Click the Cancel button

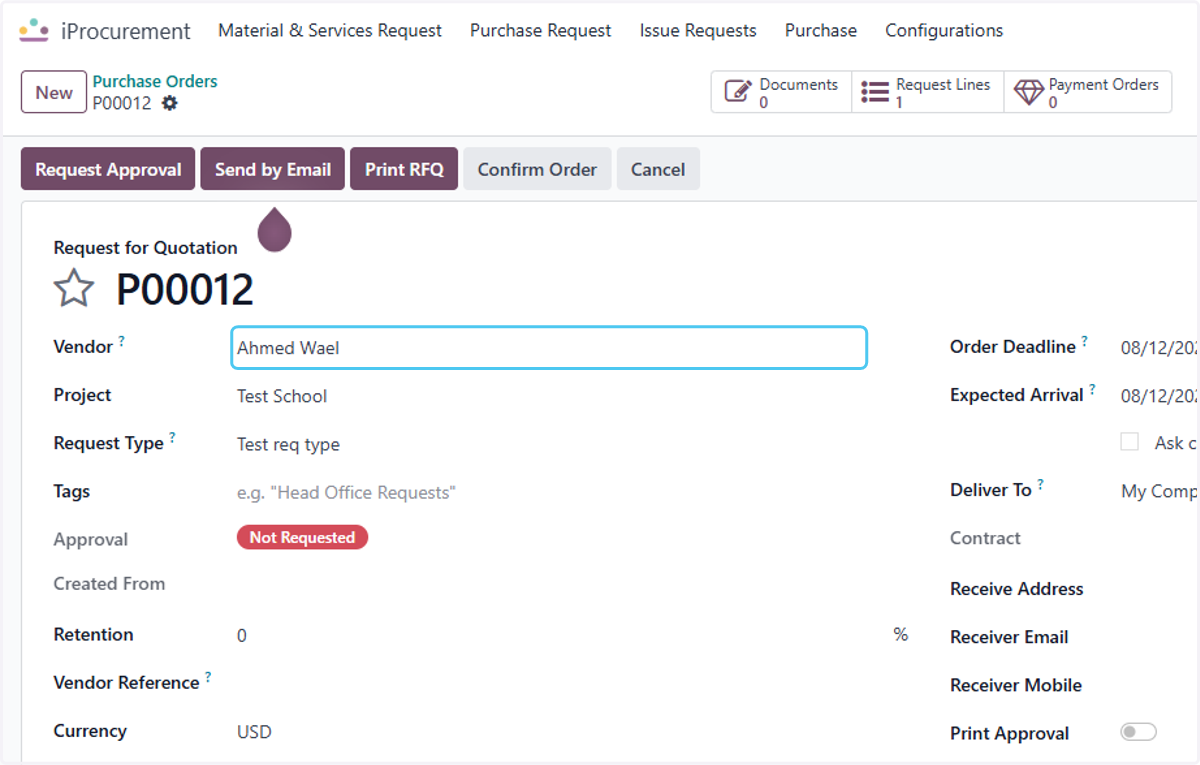[658, 169]
